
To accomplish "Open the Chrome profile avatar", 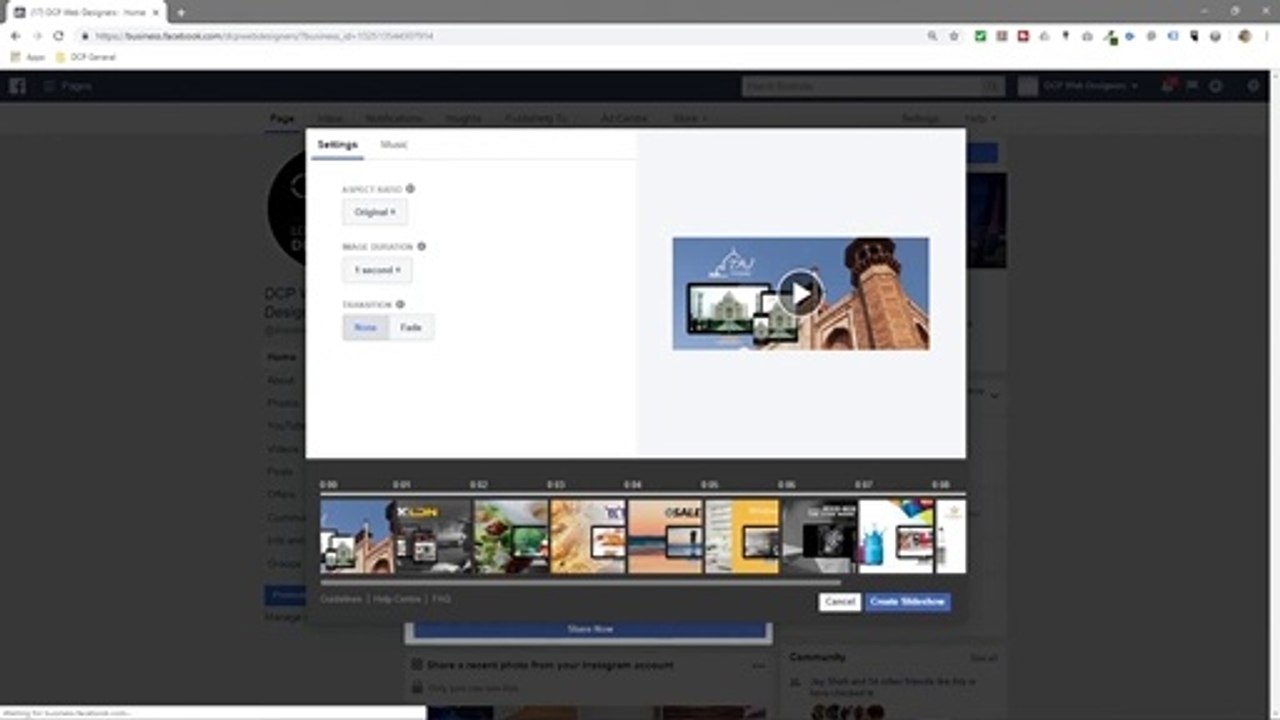I will (1244, 36).
